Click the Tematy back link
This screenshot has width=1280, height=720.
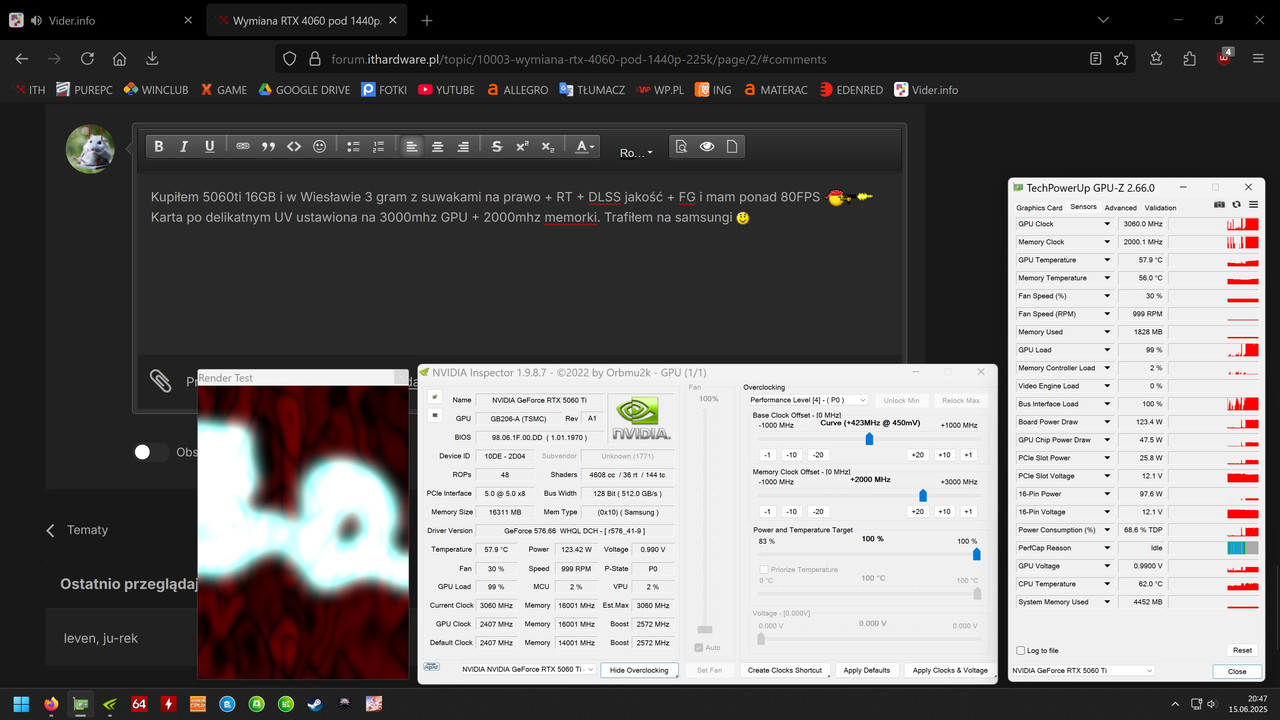click(78, 530)
